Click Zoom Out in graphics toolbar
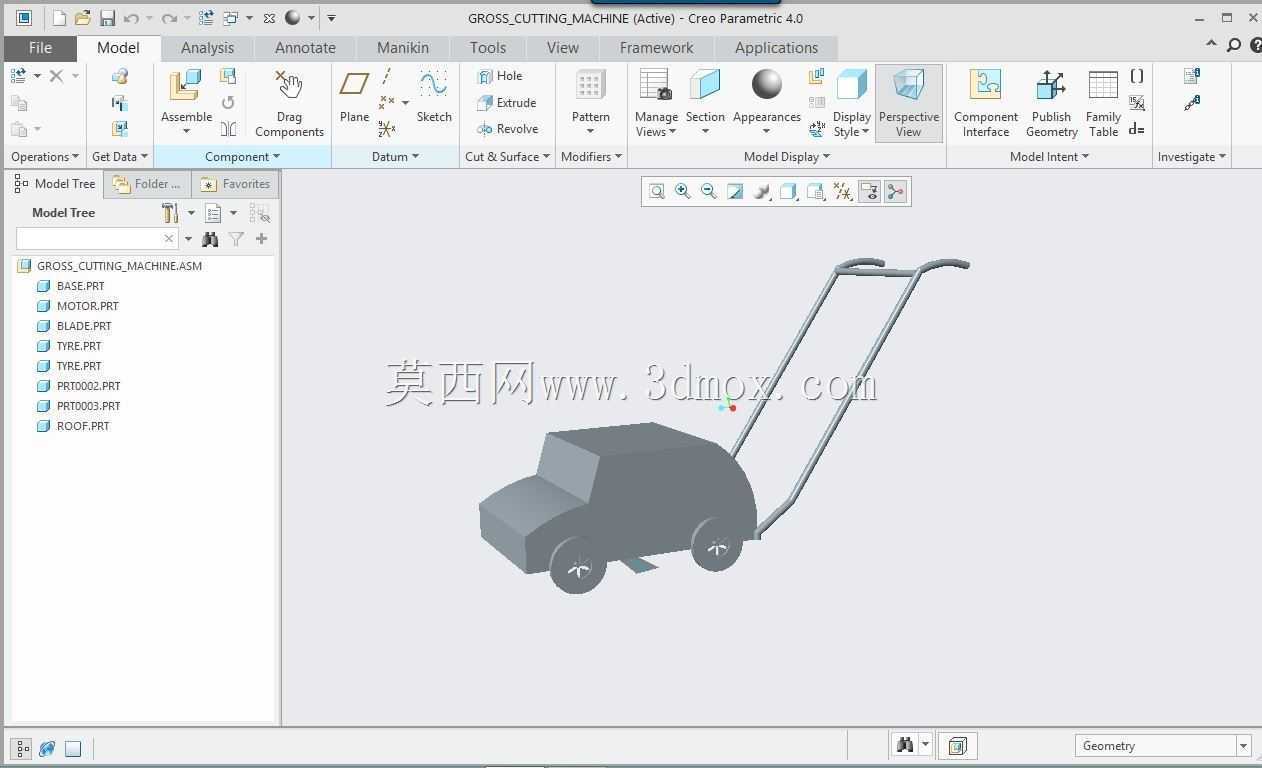1262x768 pixels. 709,191
